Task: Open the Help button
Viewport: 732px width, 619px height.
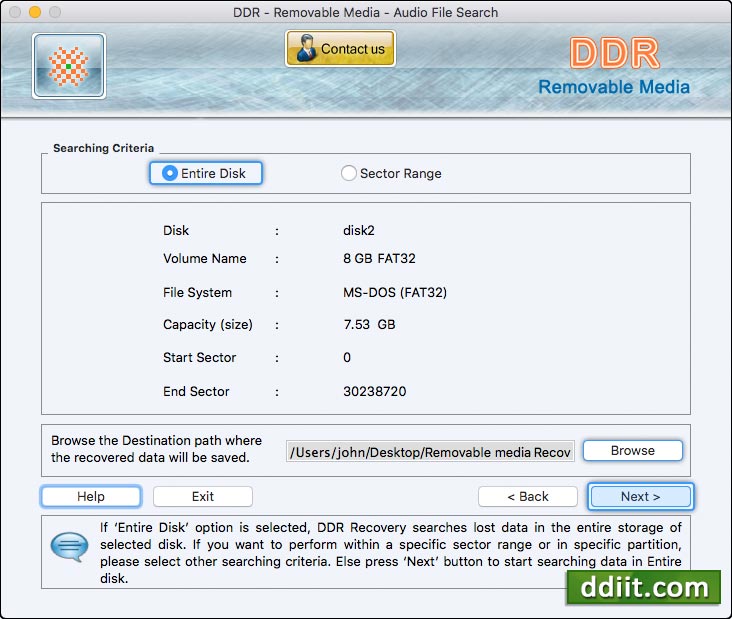Action: point(91,496)
